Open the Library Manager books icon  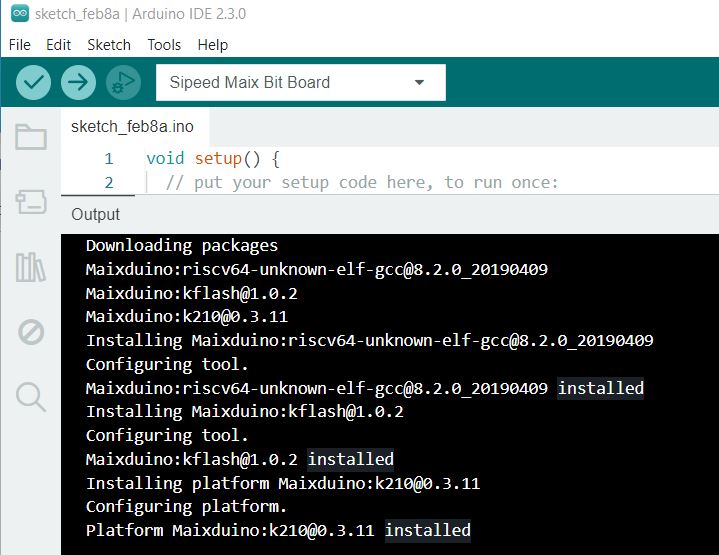(x=31, y=267)
